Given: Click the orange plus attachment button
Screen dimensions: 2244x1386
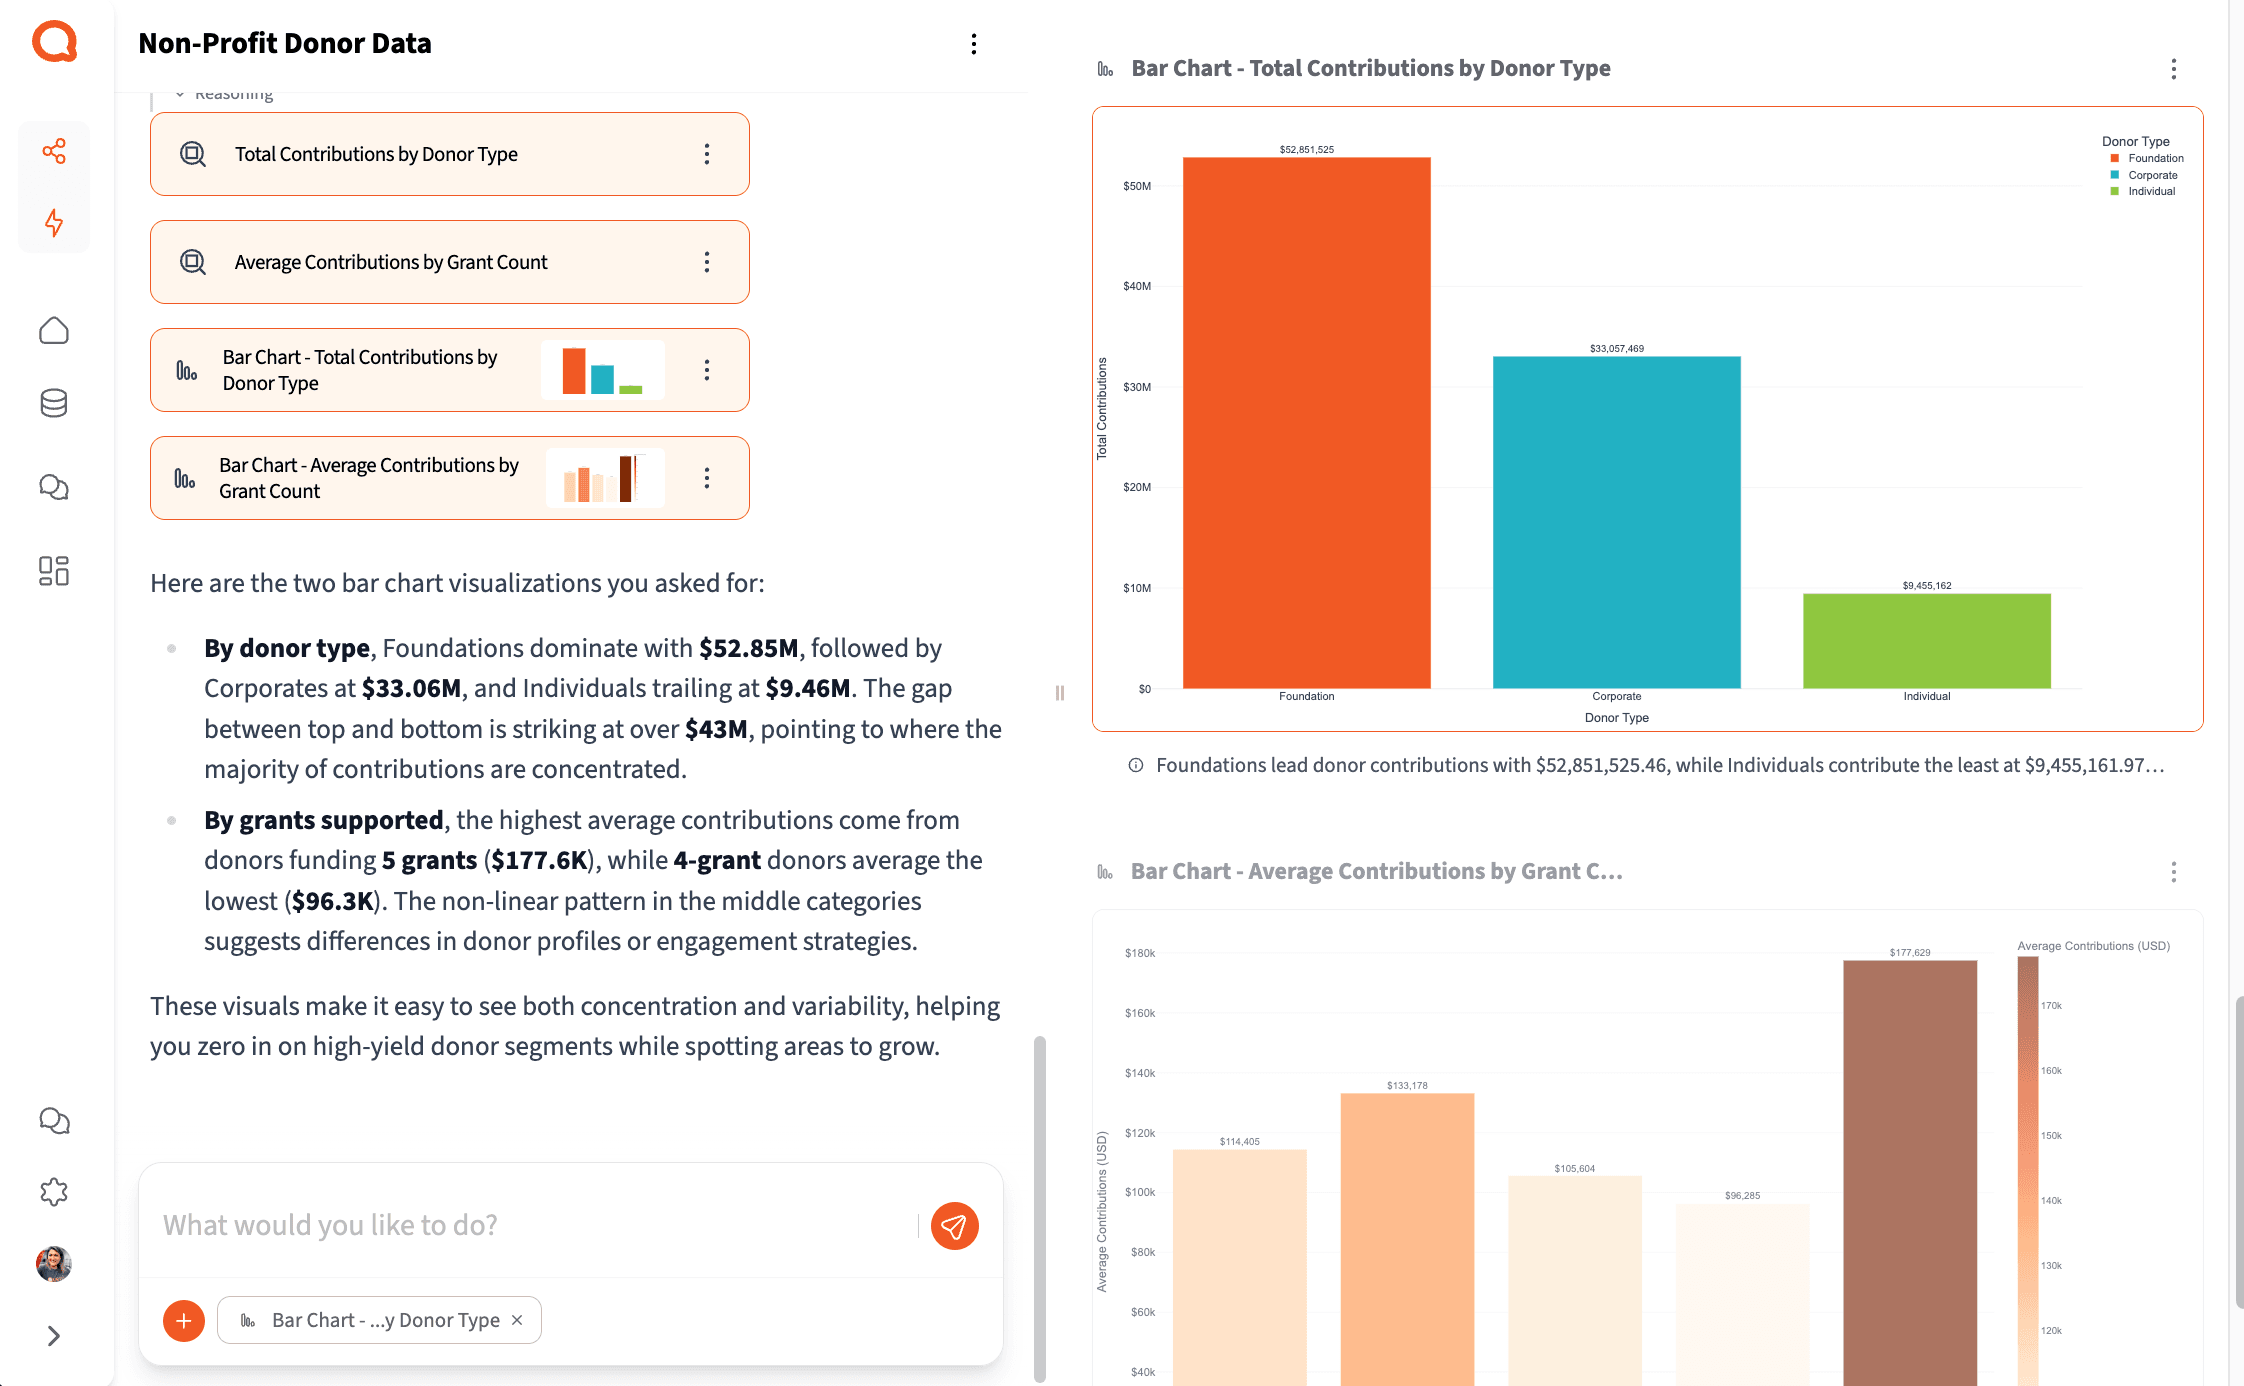Looking at the screenshot, I should pos(184,1320).
